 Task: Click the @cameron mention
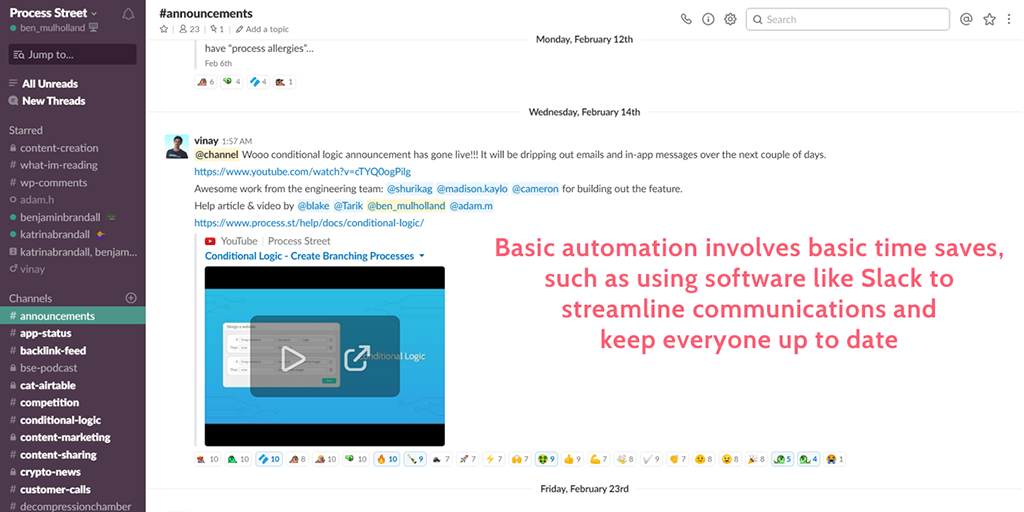click(535, 189)
